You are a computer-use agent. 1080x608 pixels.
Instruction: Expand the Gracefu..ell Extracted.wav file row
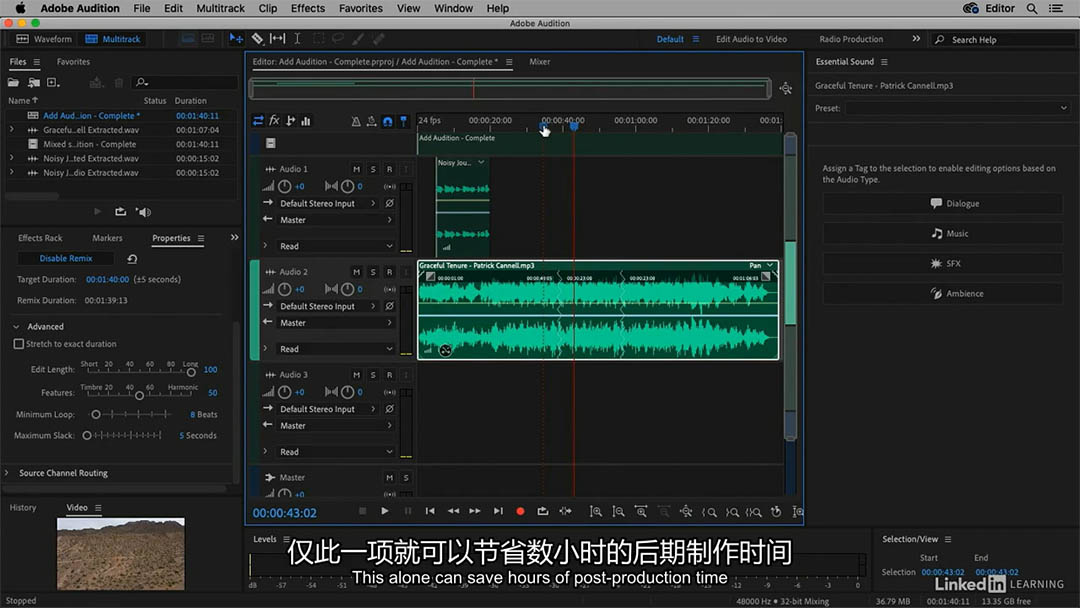point(11,129)
